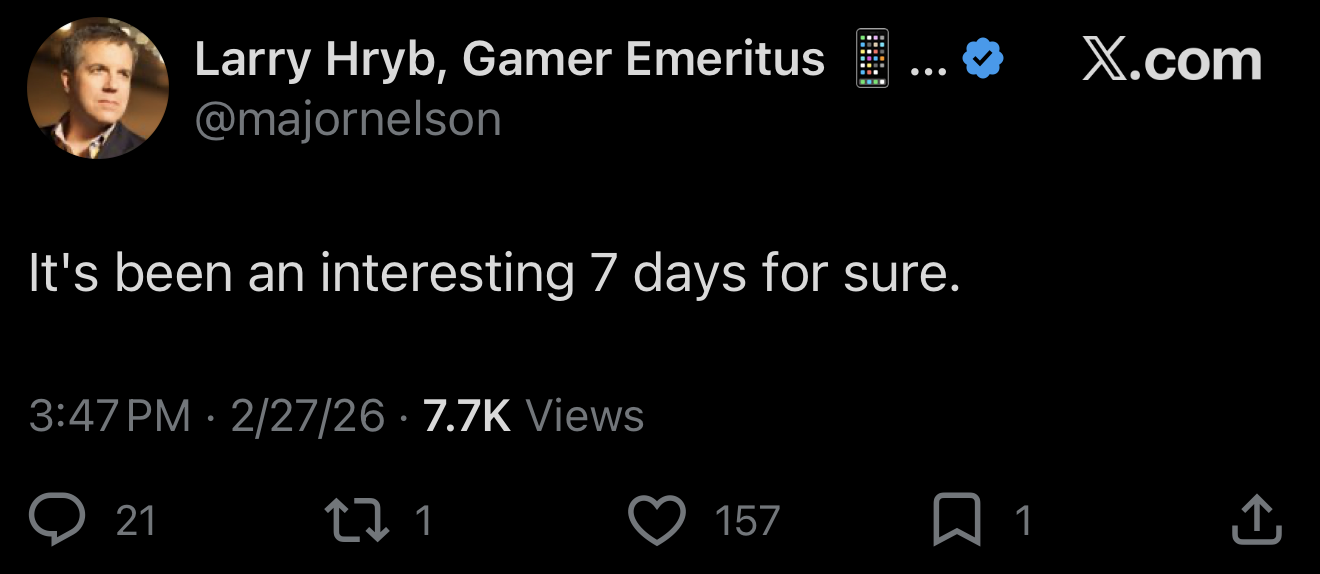Click the bookmark count 1
The height and width of the screenshot is (574, 1320).
(1022, 521)
